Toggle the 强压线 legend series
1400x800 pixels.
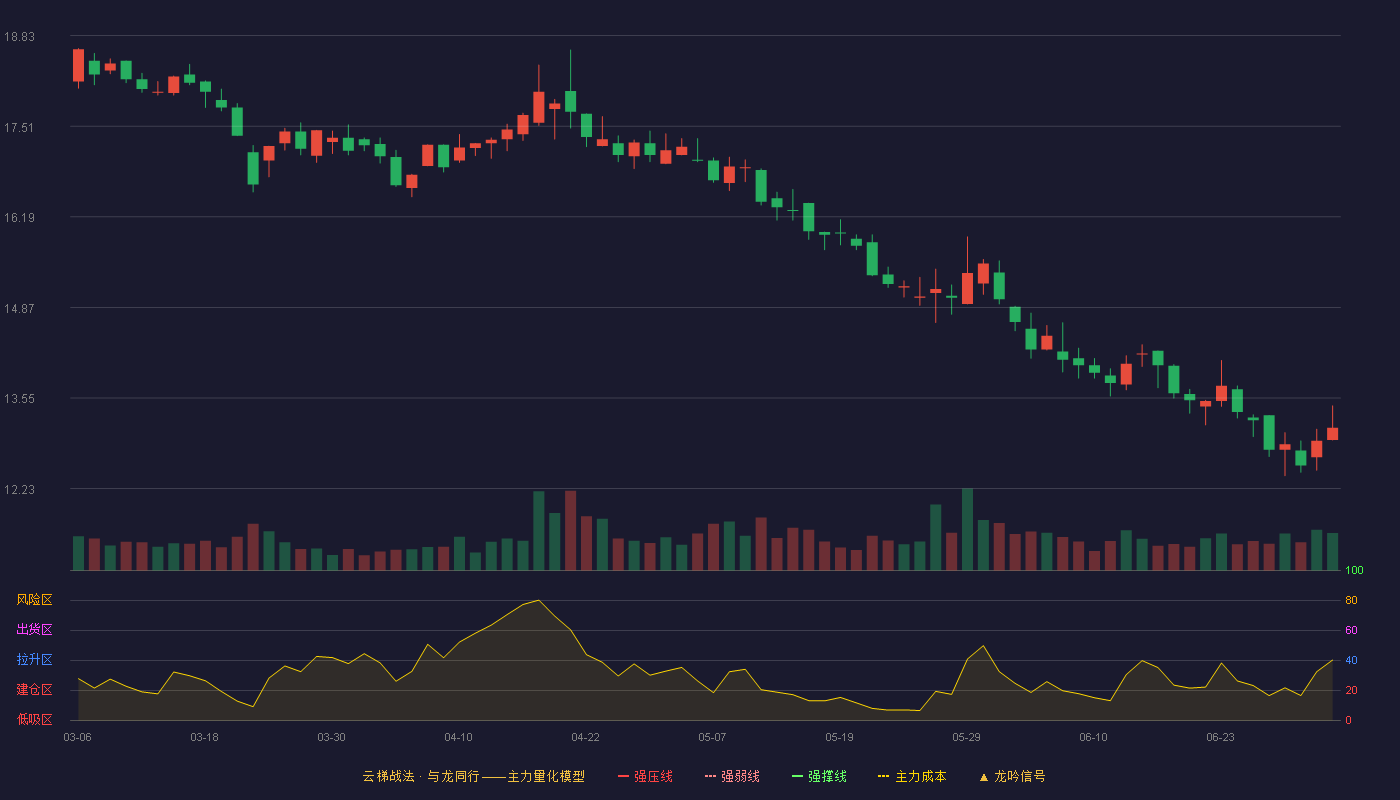coord(645,776)
